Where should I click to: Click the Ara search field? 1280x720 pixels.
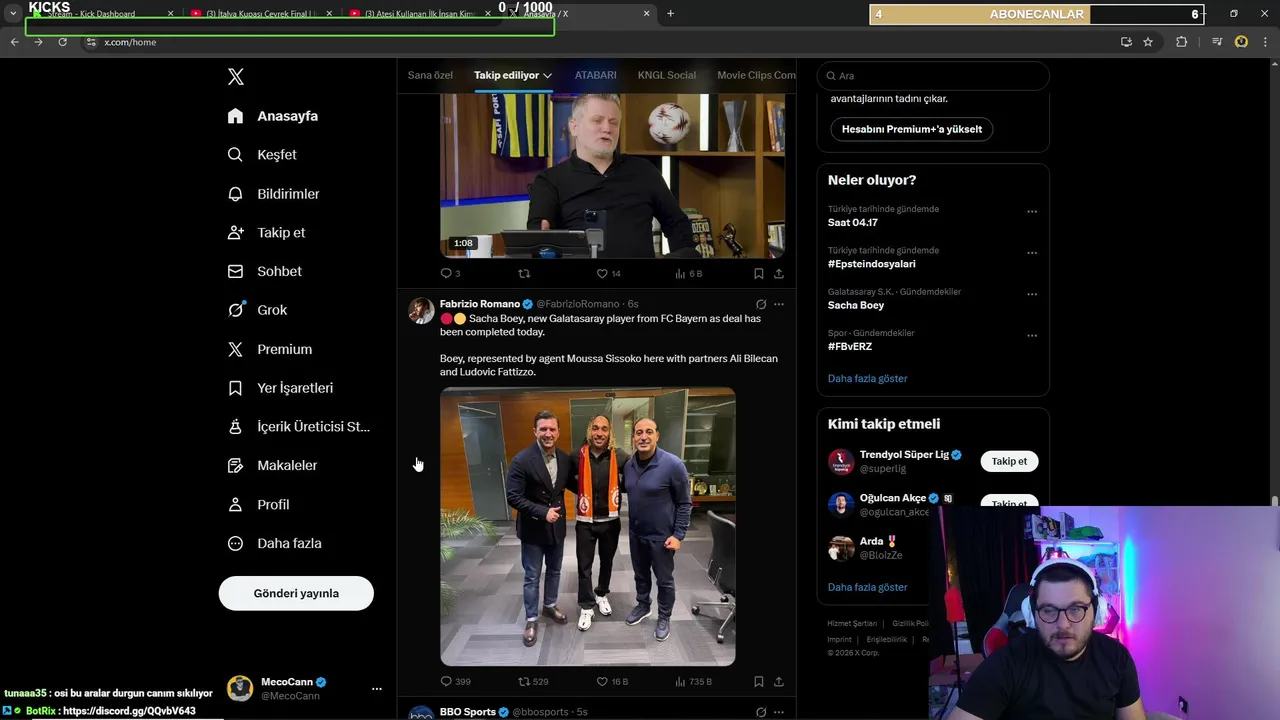(933, 76)
